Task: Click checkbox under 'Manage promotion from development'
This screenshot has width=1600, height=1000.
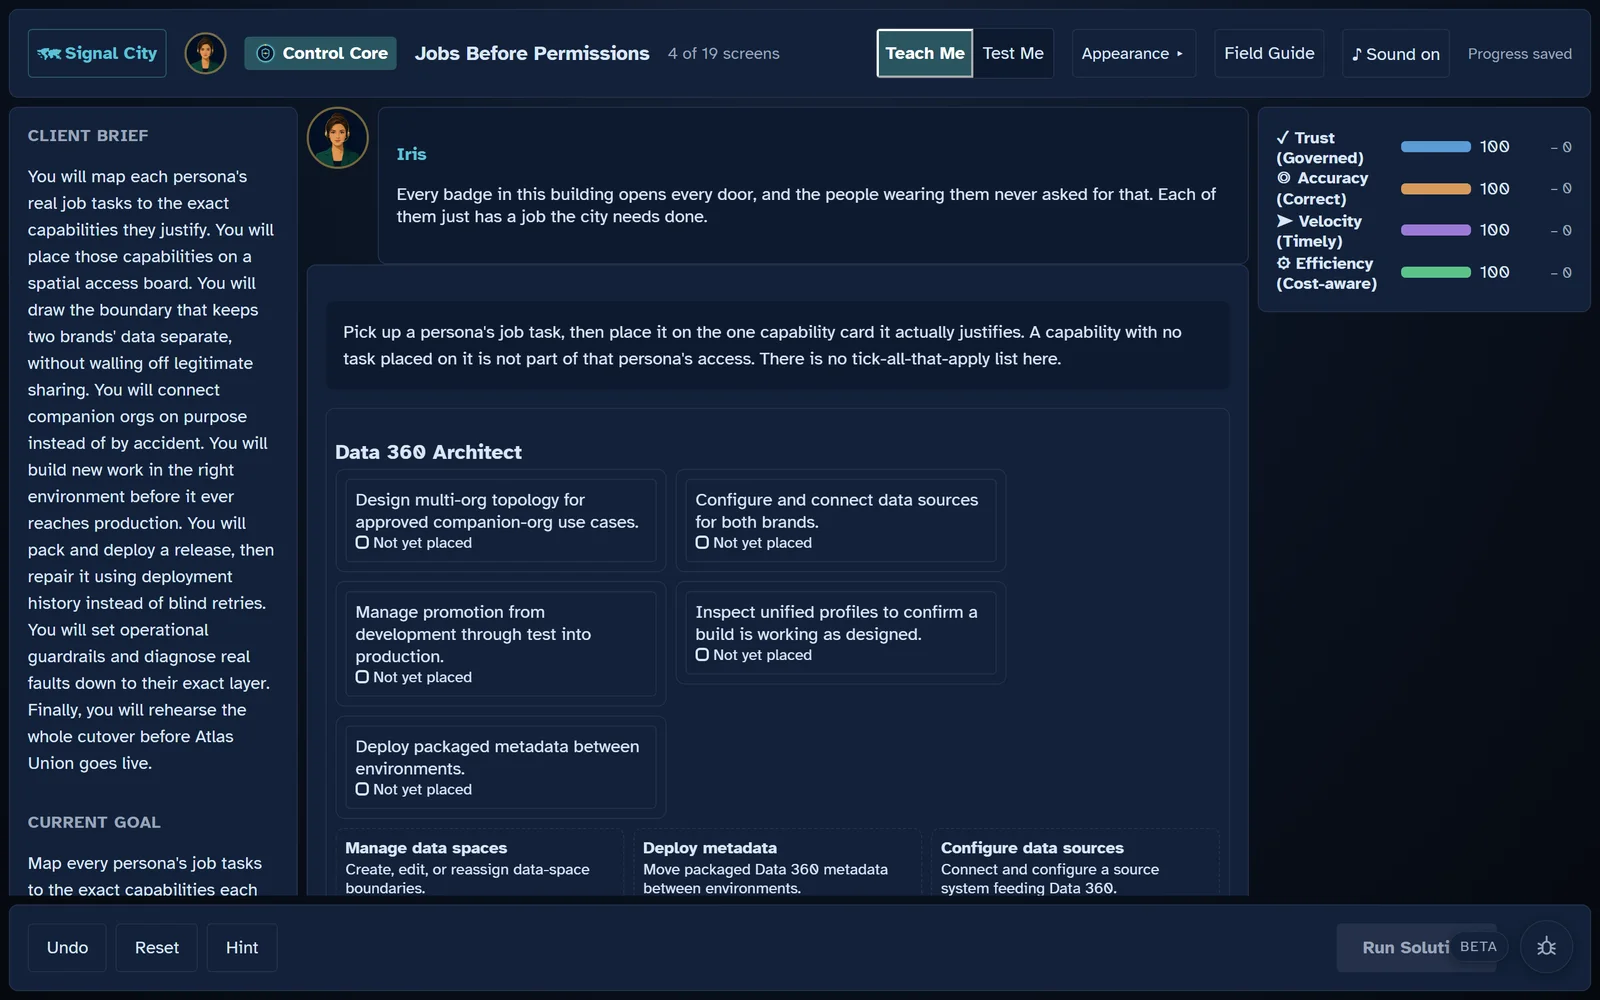Action: click(x=362, y=677)
